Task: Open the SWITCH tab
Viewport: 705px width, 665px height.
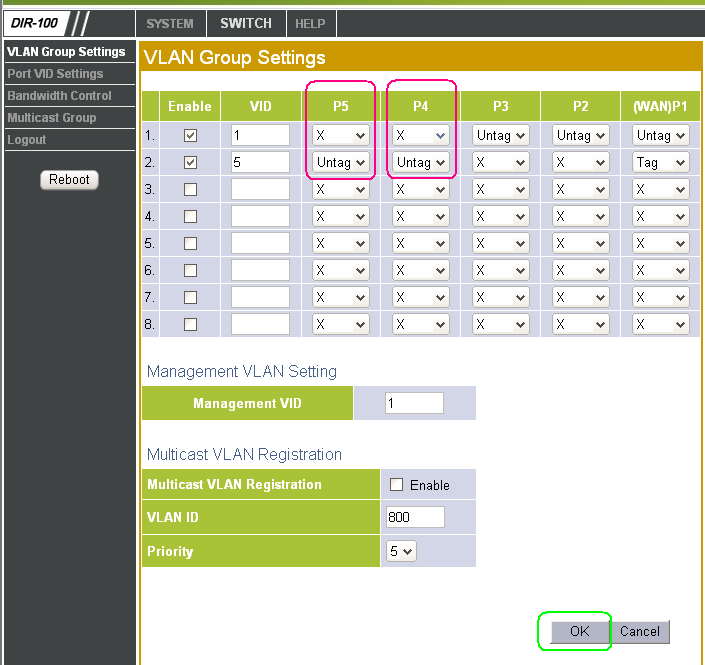Action: pos(245,23)
